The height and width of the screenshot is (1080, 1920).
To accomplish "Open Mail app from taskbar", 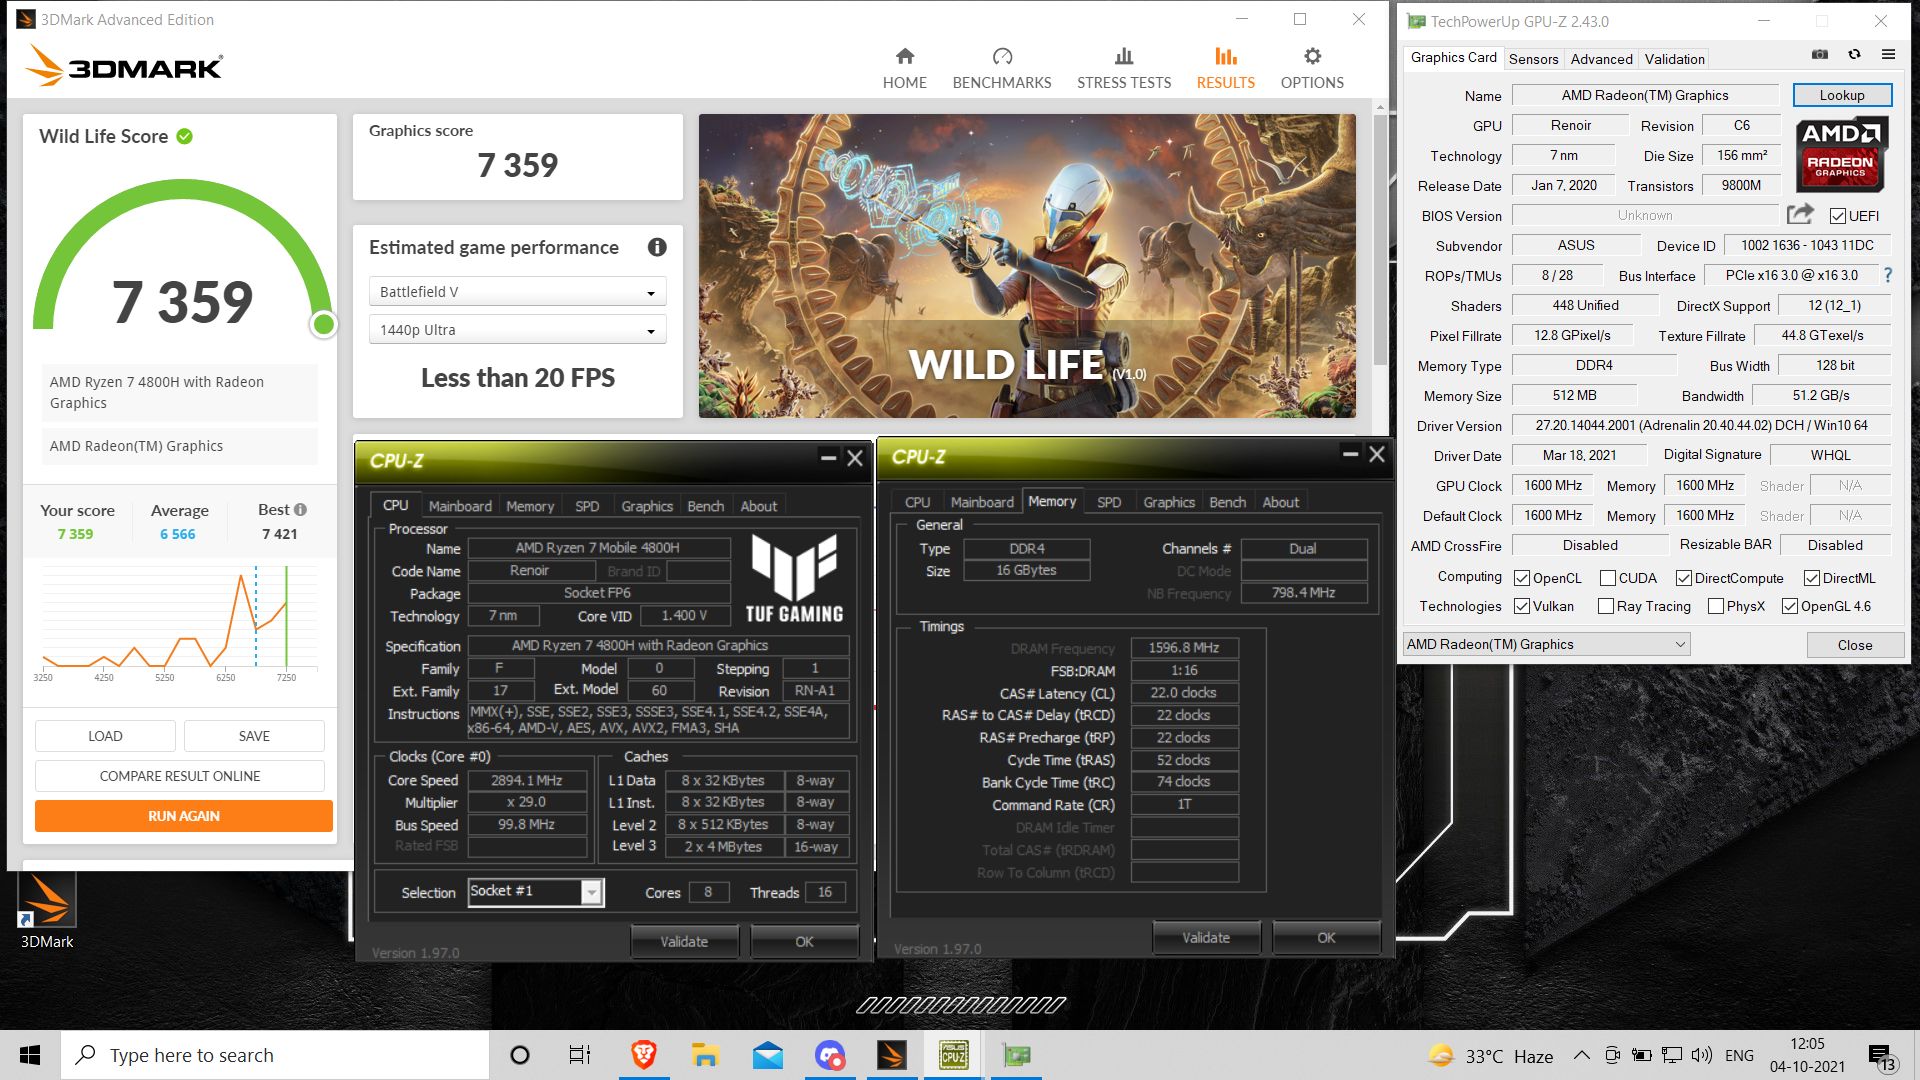I will (767, 1055).
